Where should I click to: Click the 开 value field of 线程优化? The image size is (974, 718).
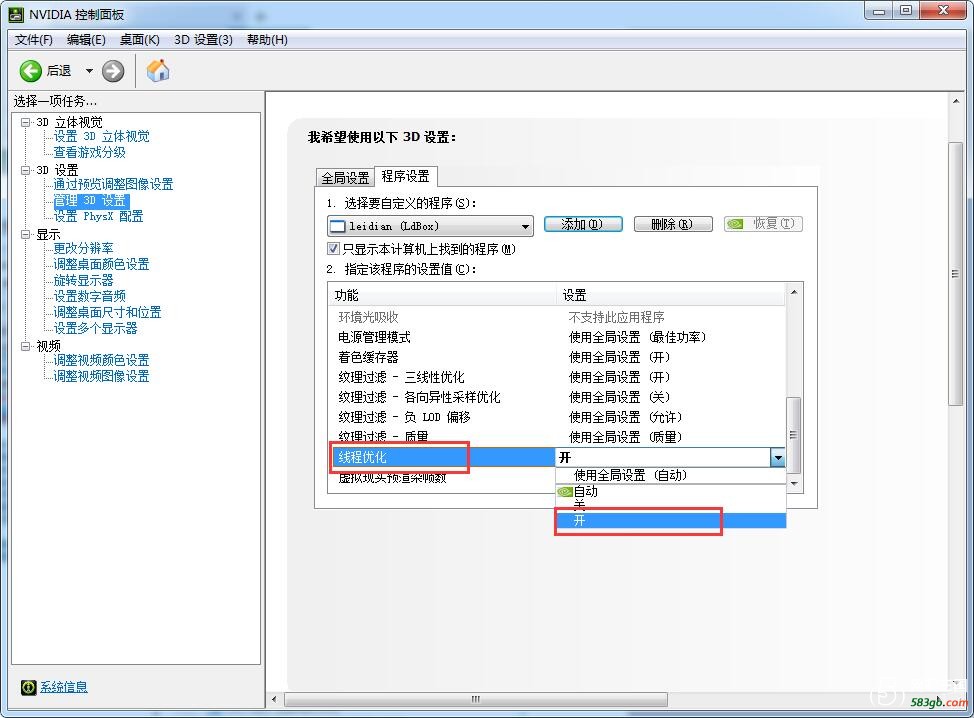(663, 458)
